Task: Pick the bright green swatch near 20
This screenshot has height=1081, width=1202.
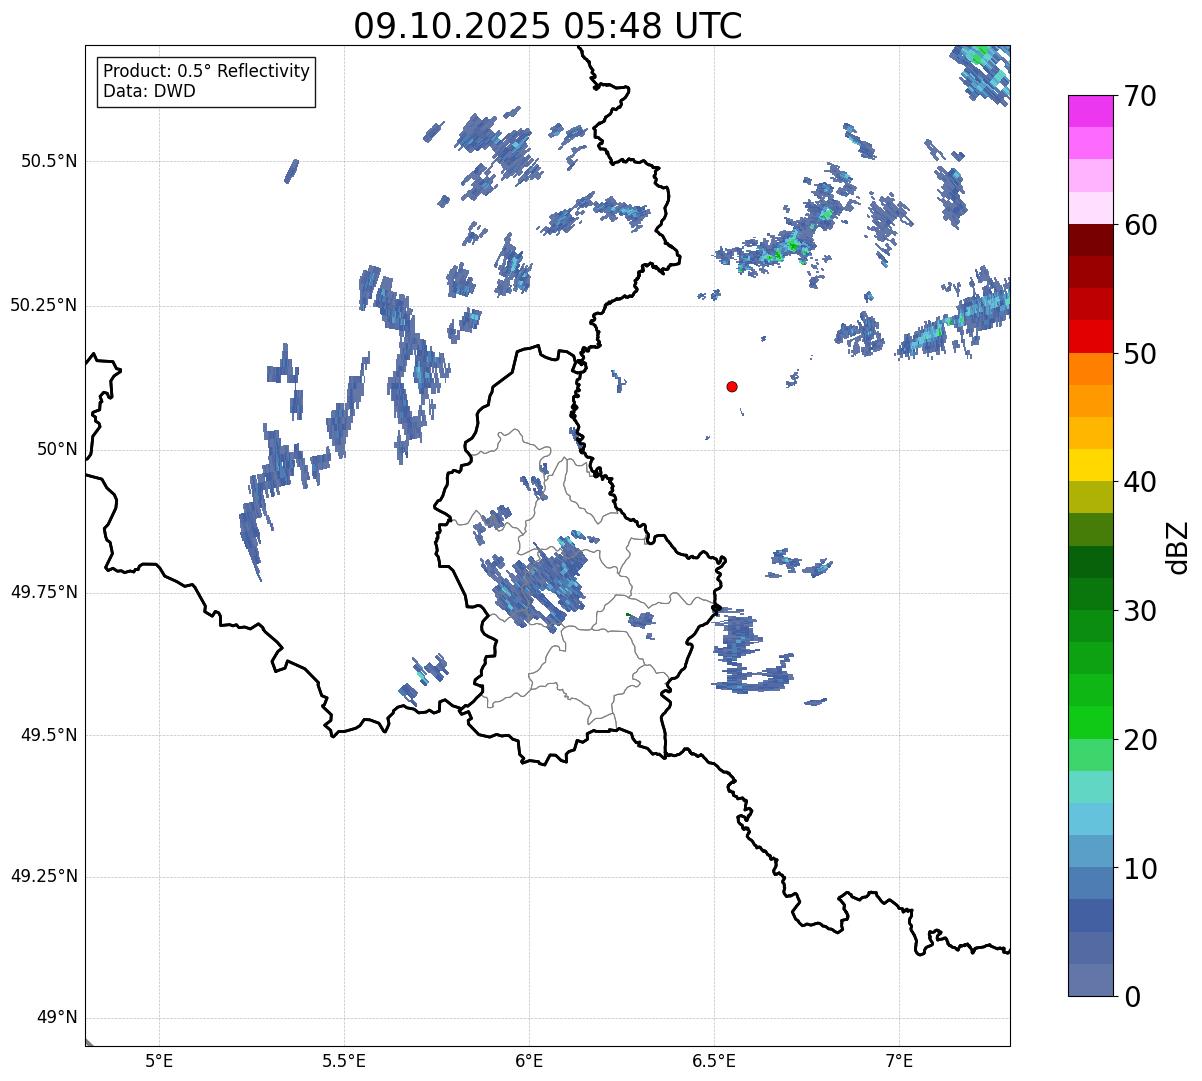Action: click(1091, 722)
